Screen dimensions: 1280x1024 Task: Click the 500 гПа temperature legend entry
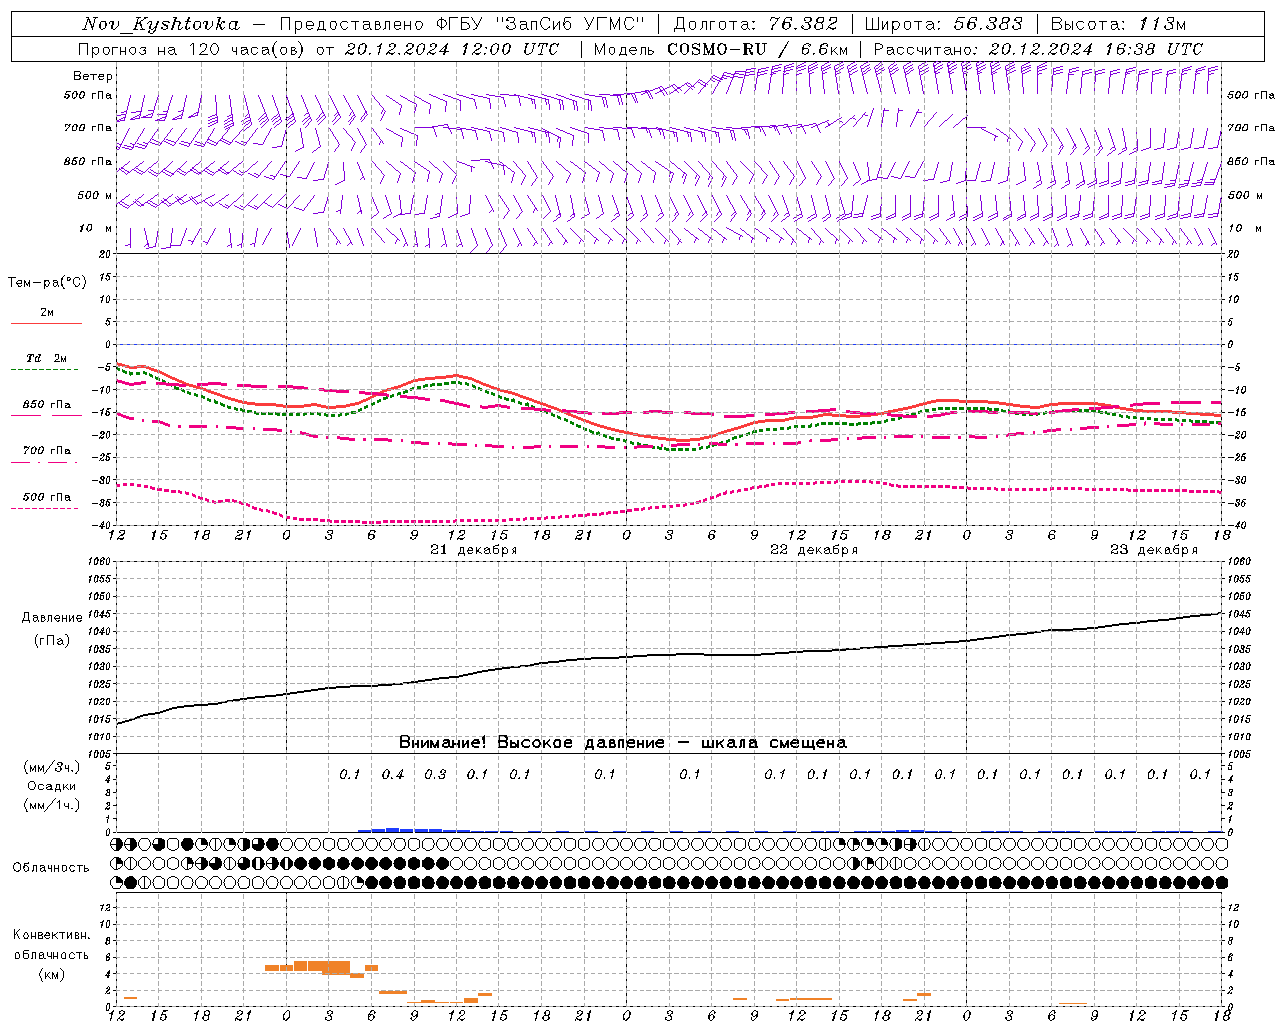pos(47,497)
